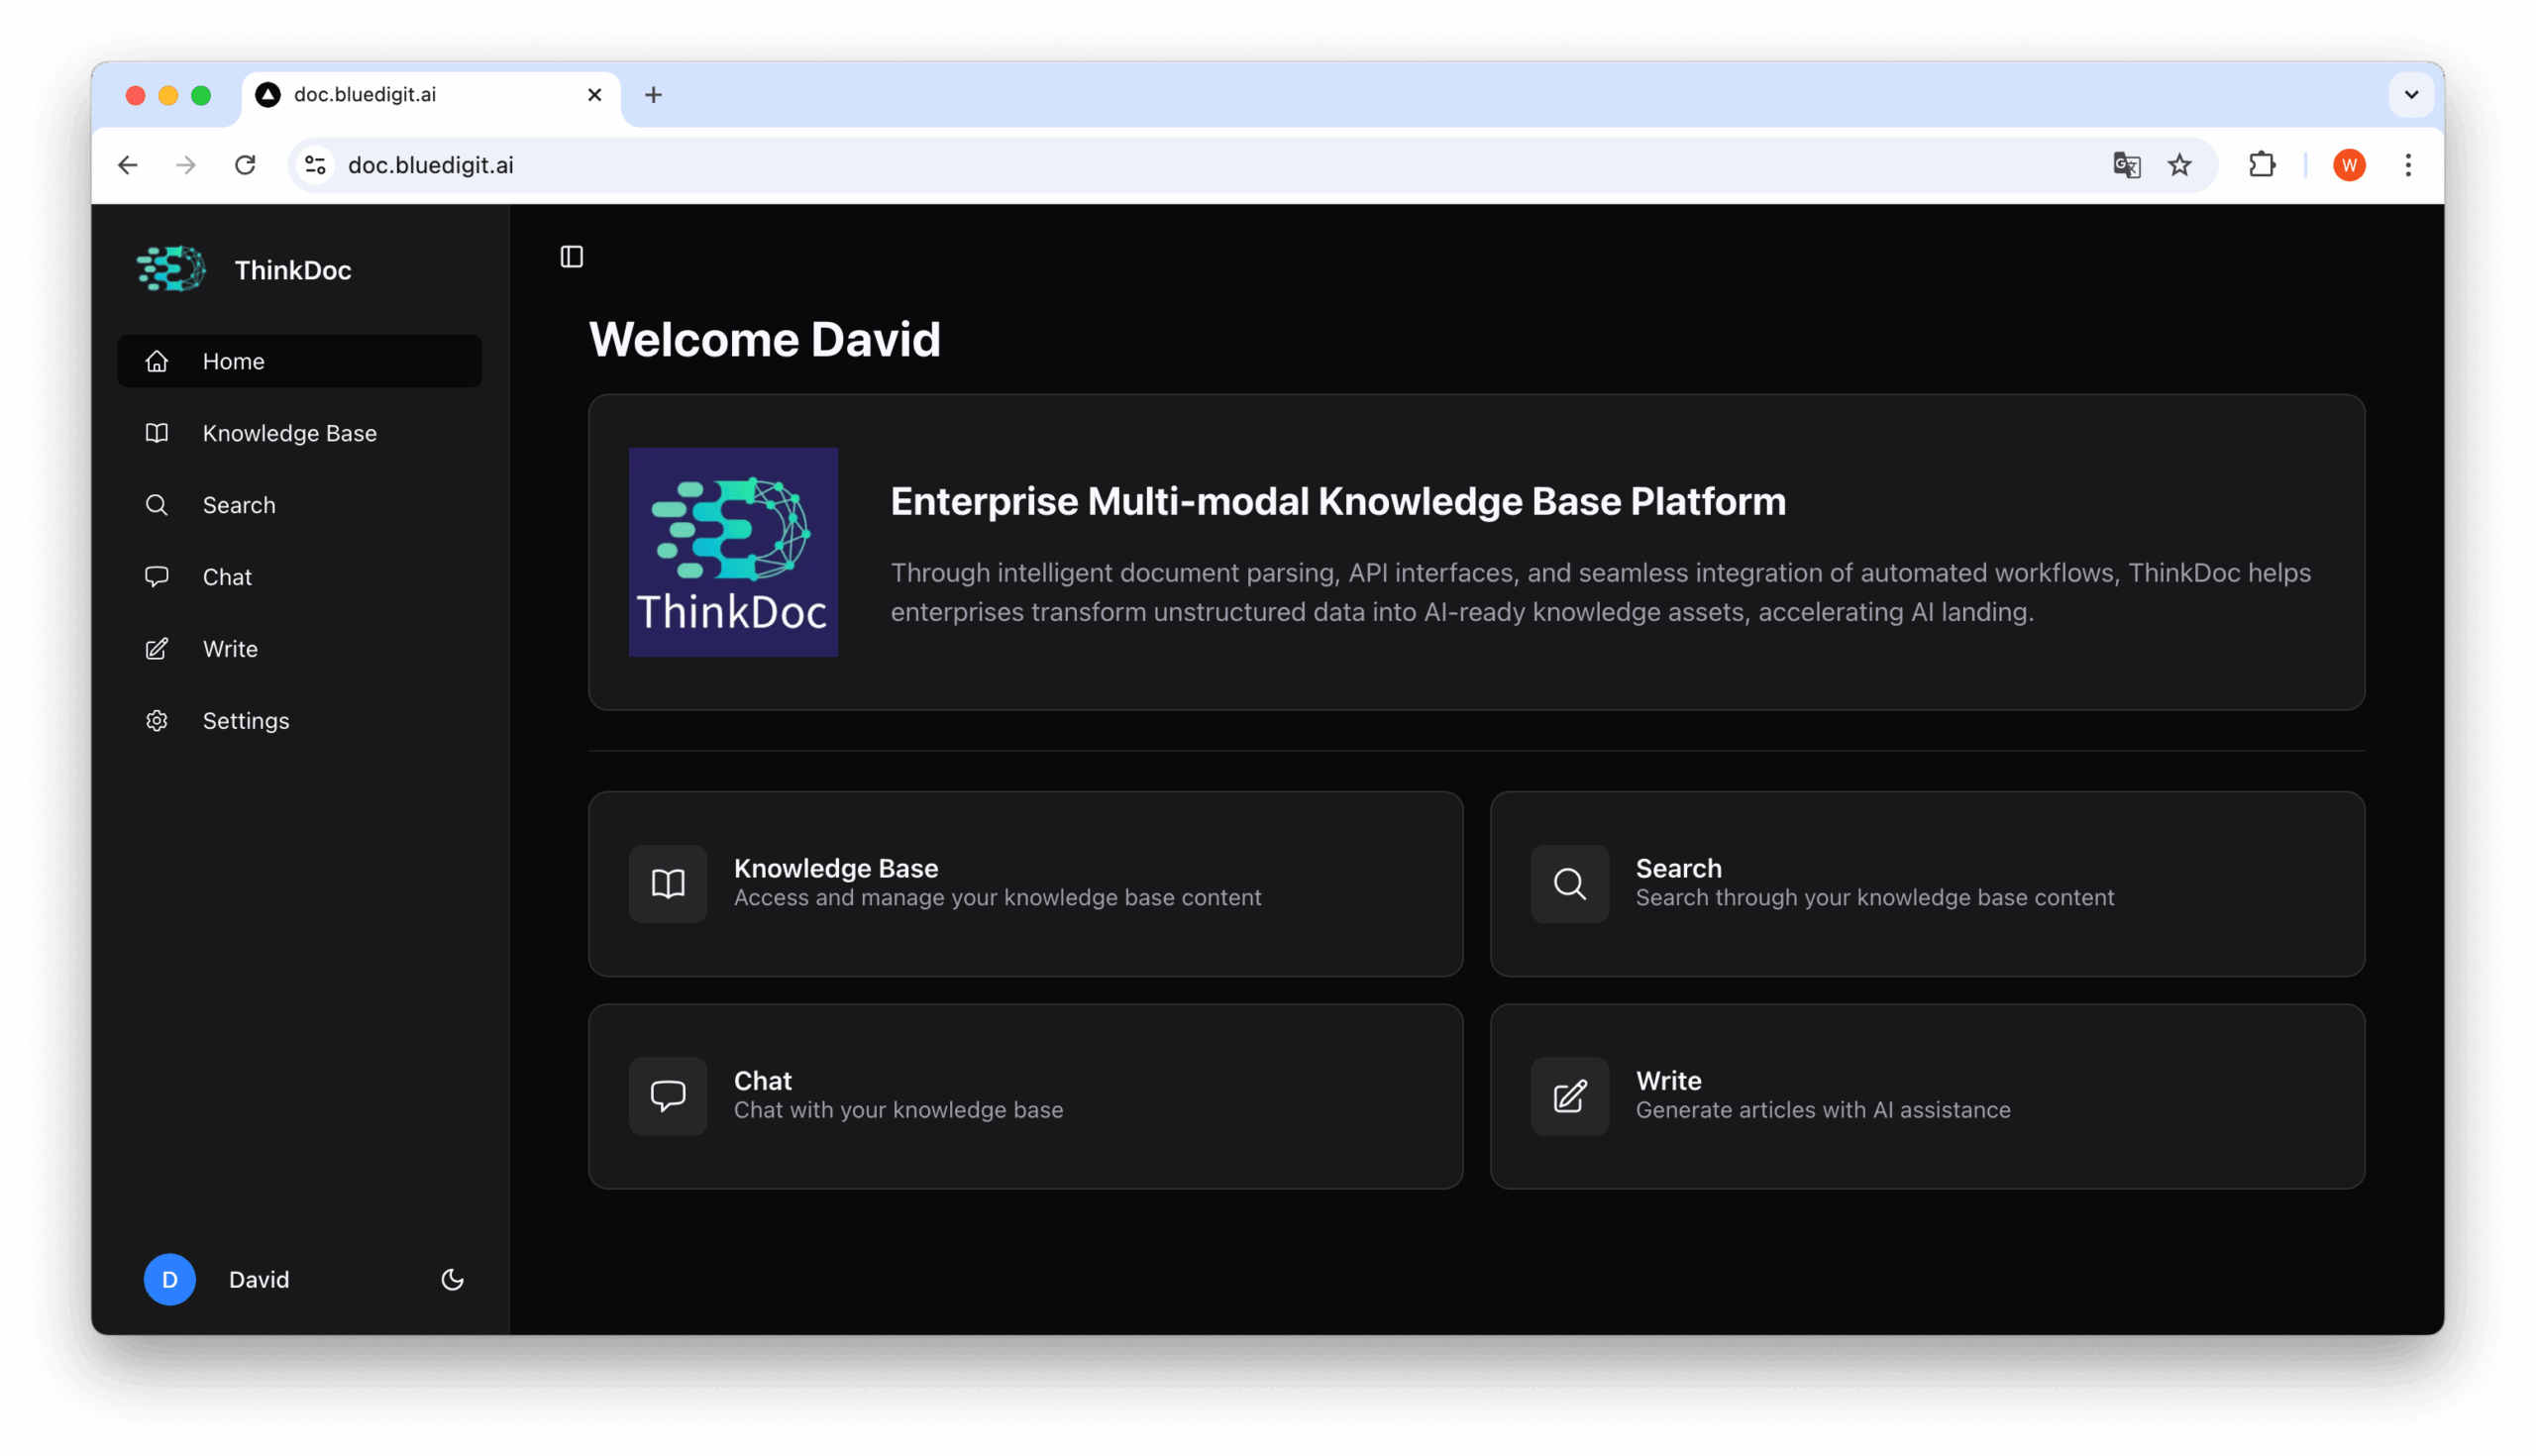Click the 'Welcome David' heading
The height and width of the screenshot is (1456, 2536).
point(764,339)
